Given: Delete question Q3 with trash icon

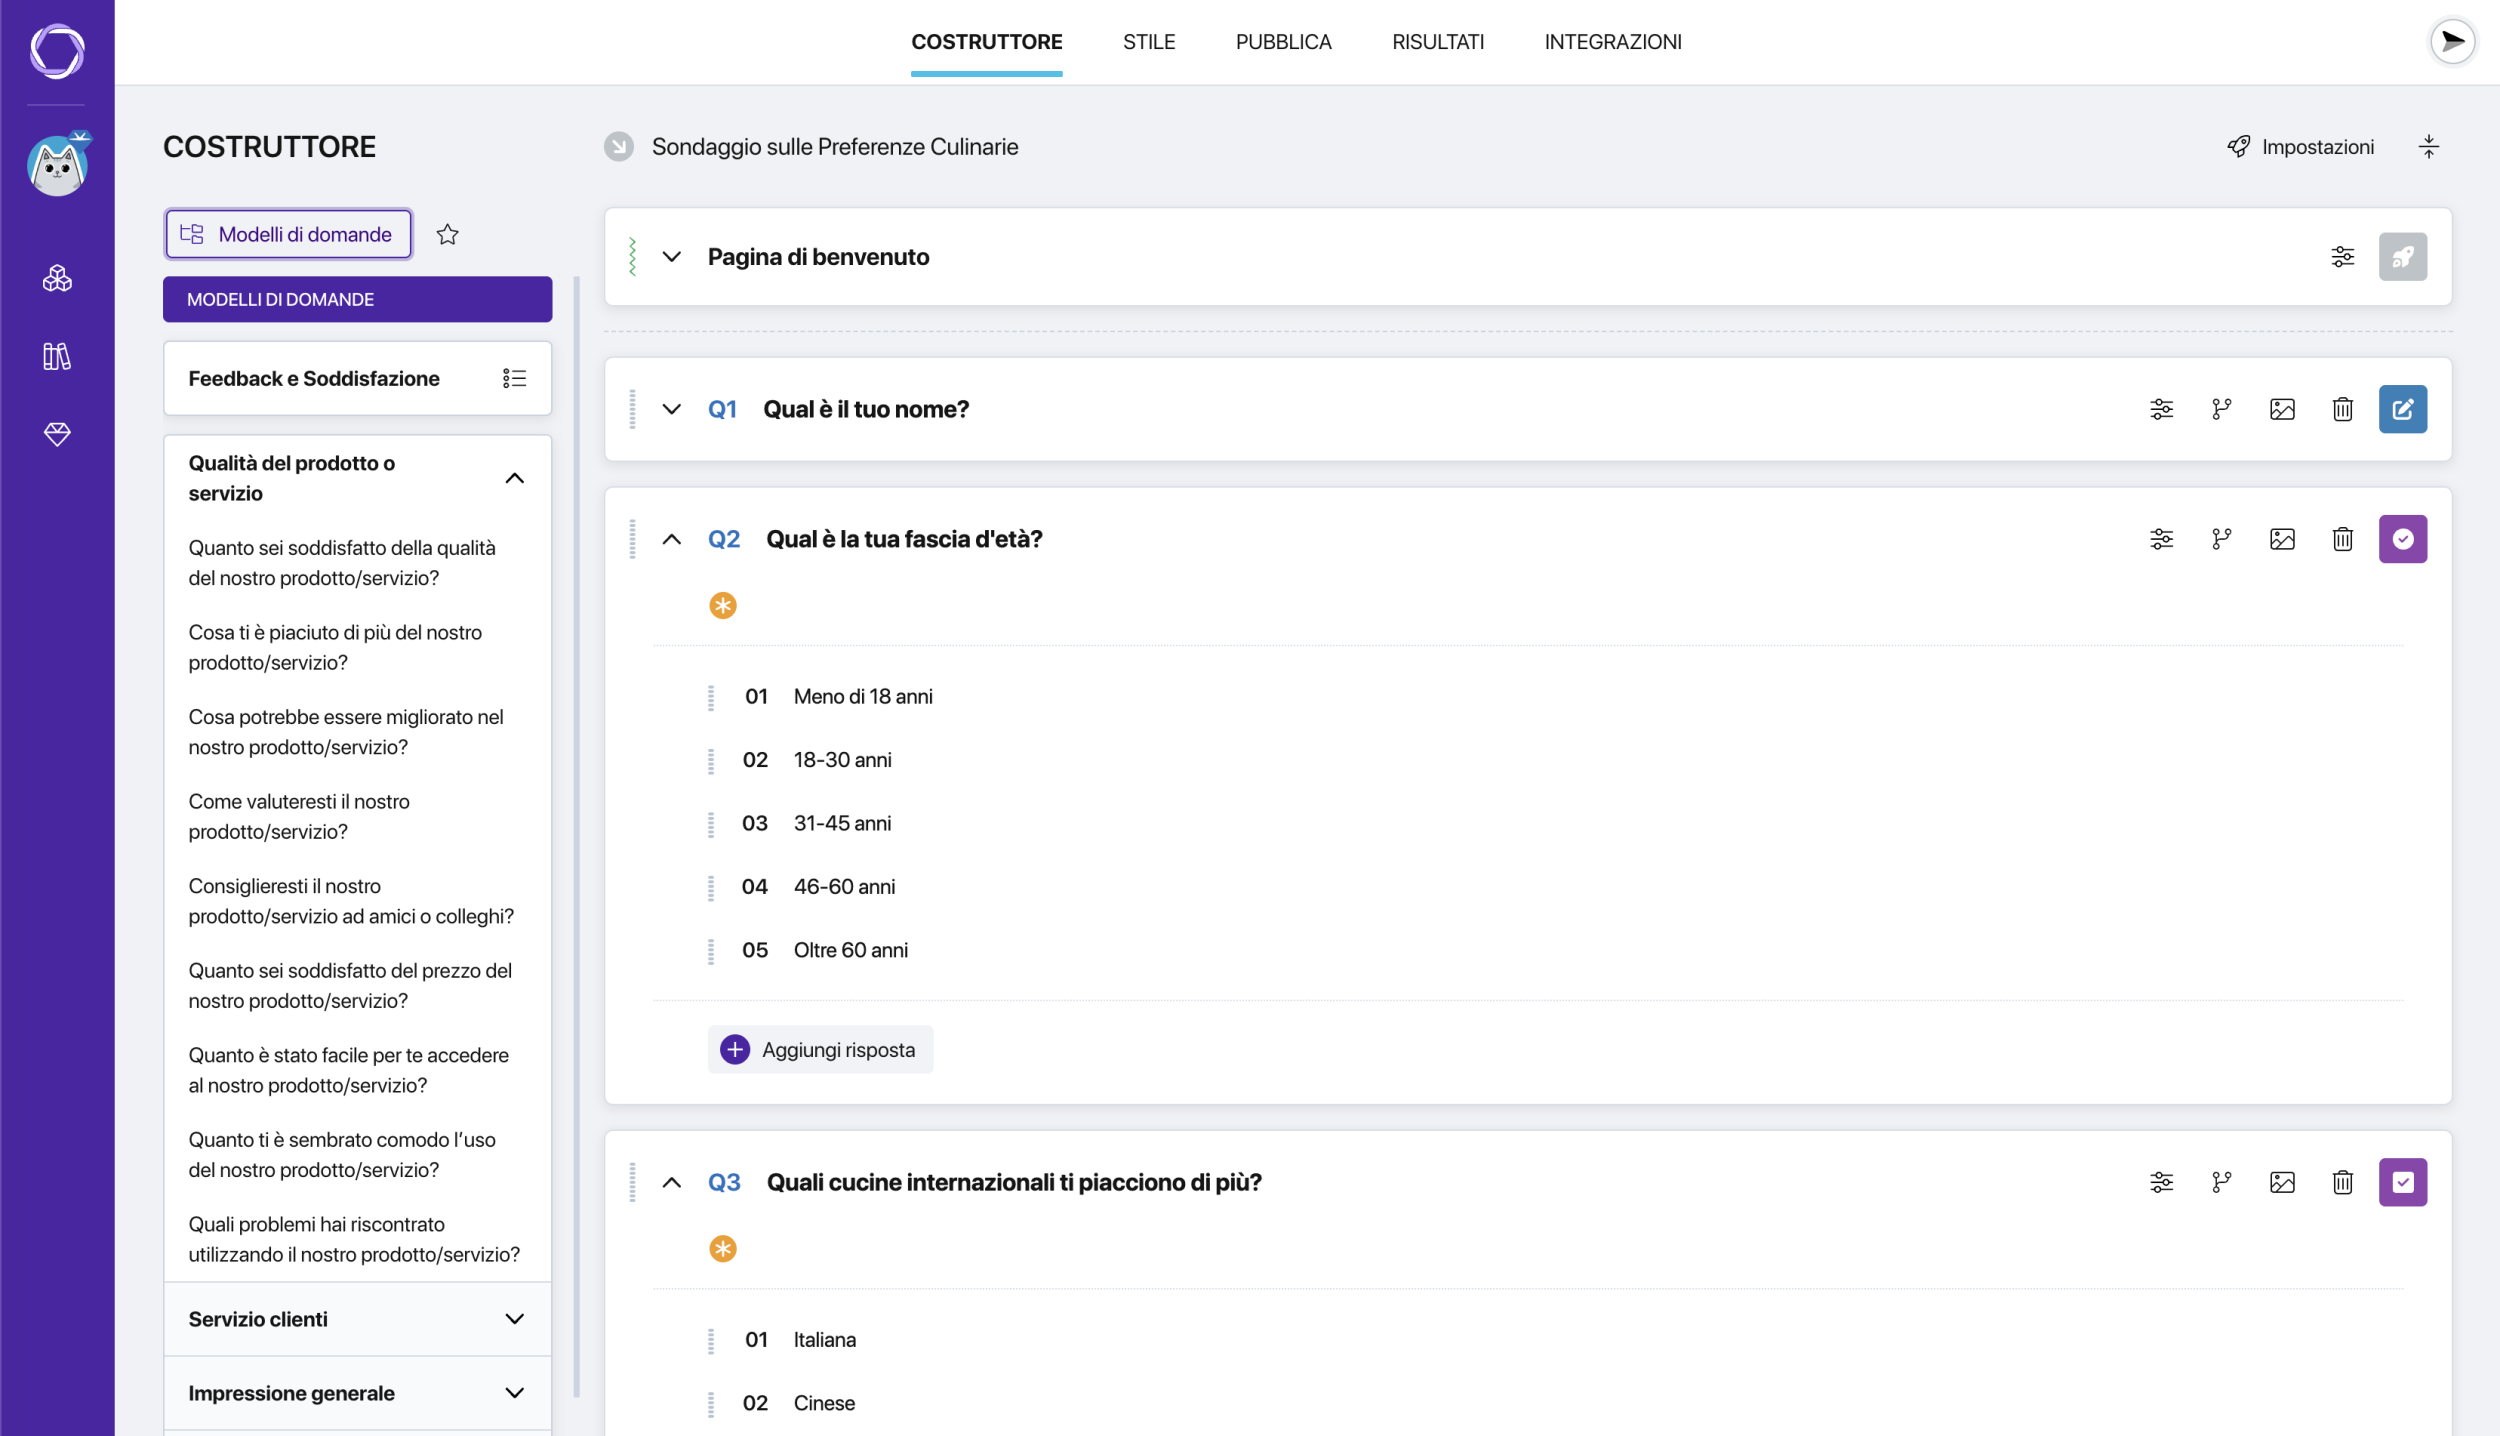Looking at the screenshot, I should coord(2343,1182).
